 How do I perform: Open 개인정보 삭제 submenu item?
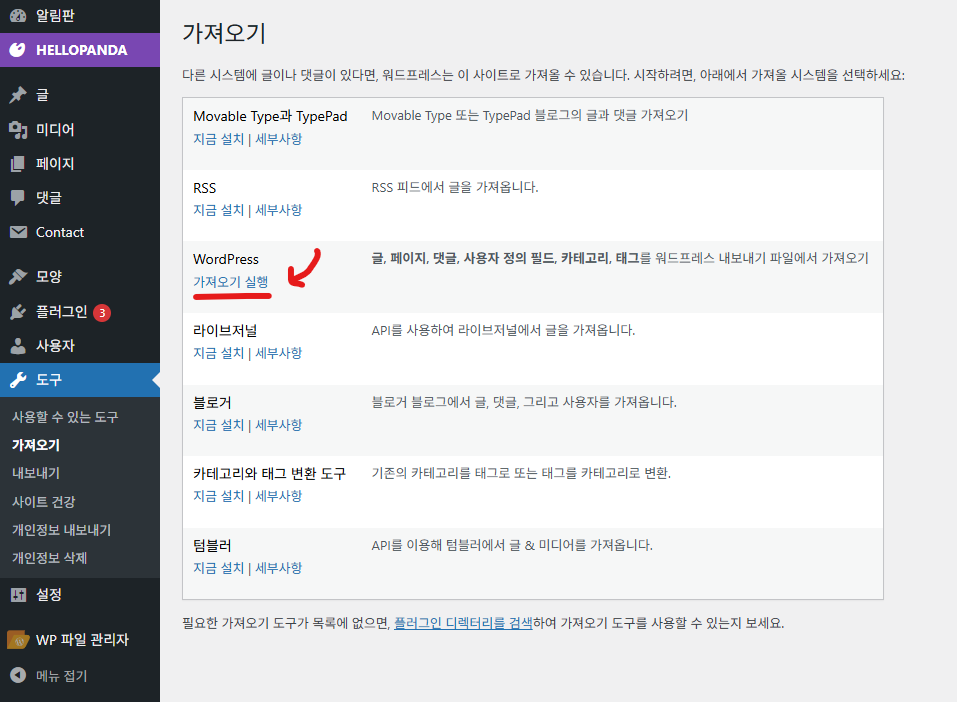(49, 558)
